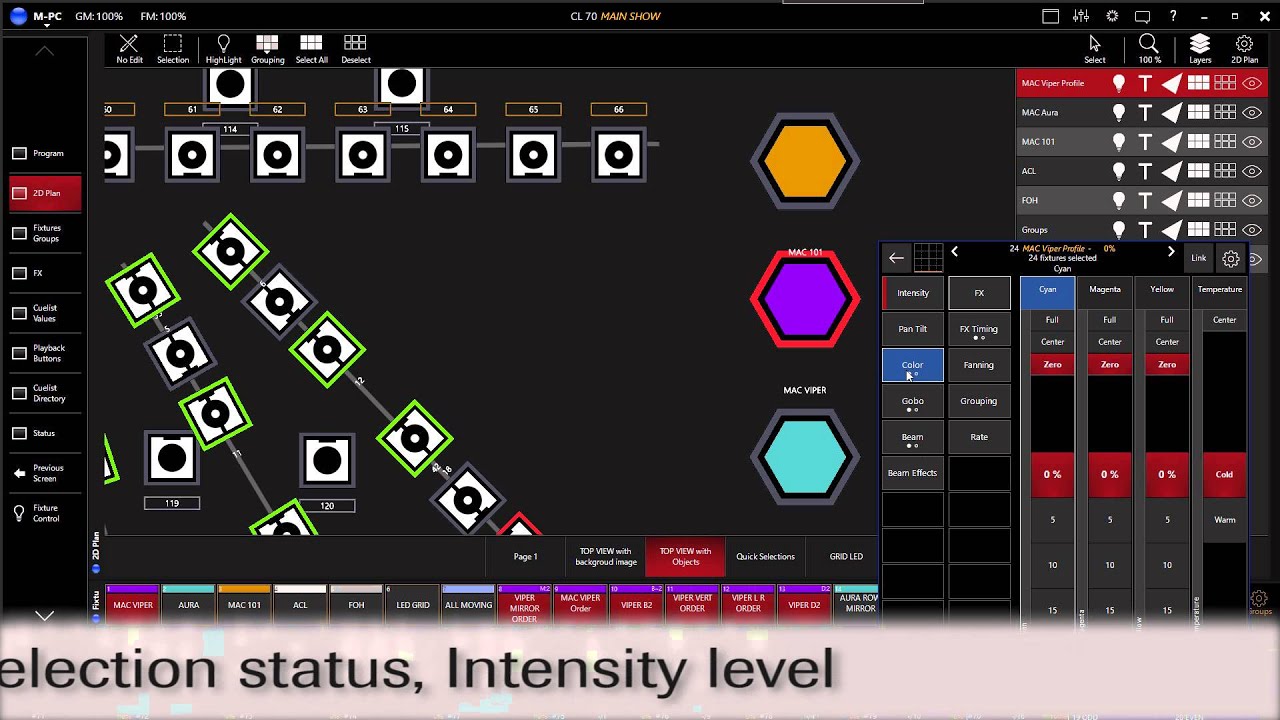The image size is (1280, 720).
Task: Click fixture label 66 on plan
Action: click(x=618, y=109)
